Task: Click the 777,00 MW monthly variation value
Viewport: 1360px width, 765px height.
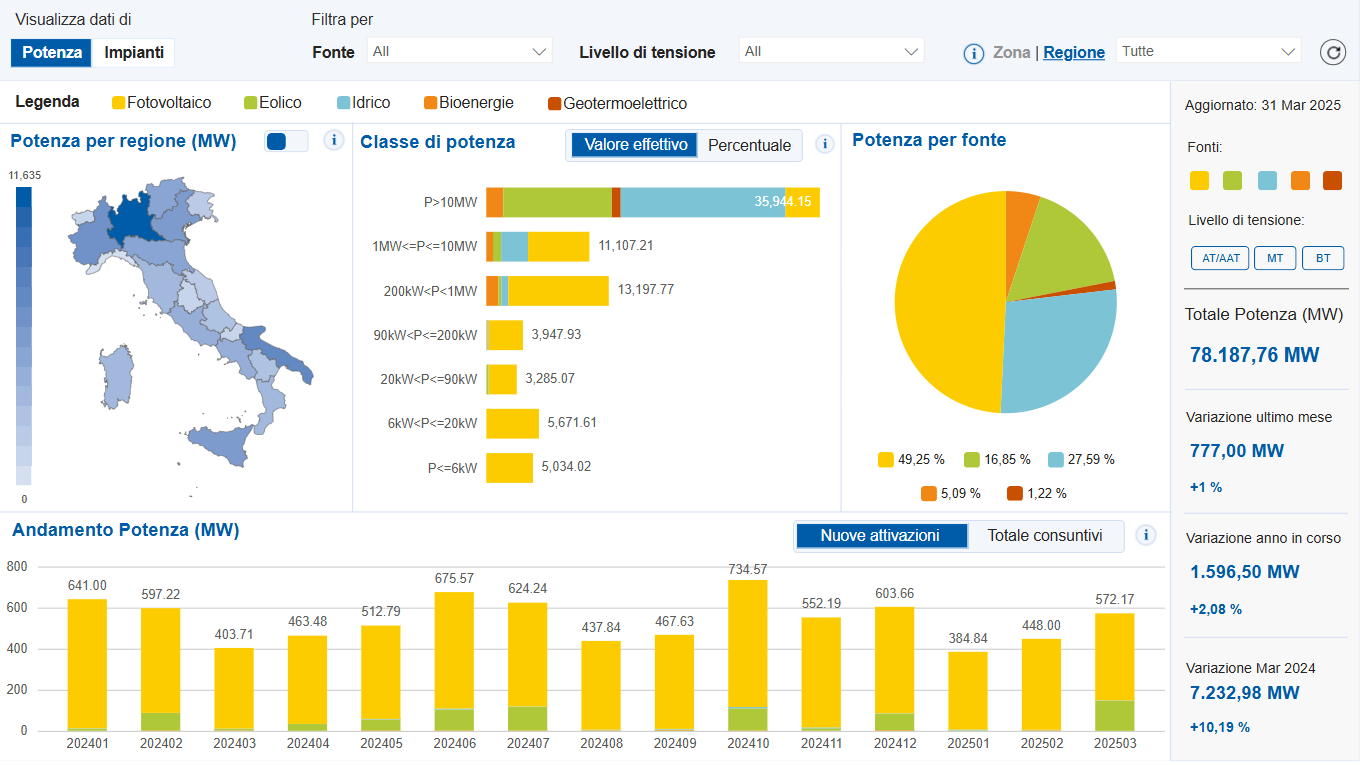Action: click(1236, 451)
